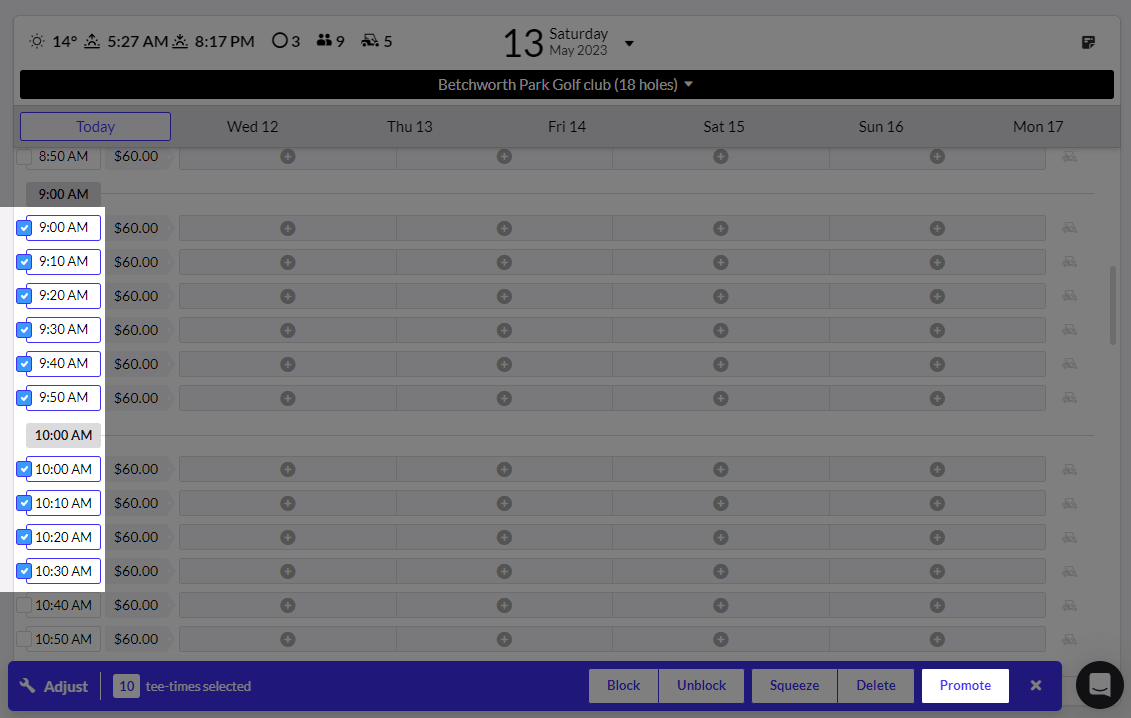Switch to the Sat 15 tab
The width and height of the screenshot is (1131, 718).
[x=723, y=126]
